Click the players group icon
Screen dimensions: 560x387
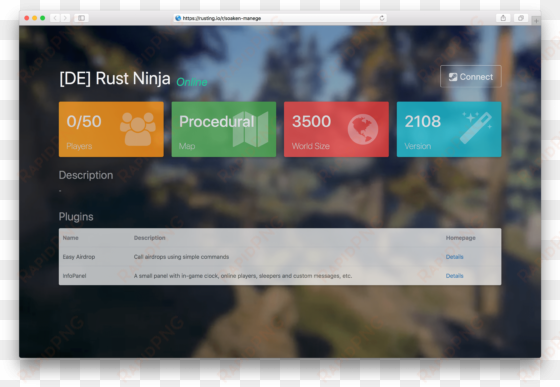138,129
